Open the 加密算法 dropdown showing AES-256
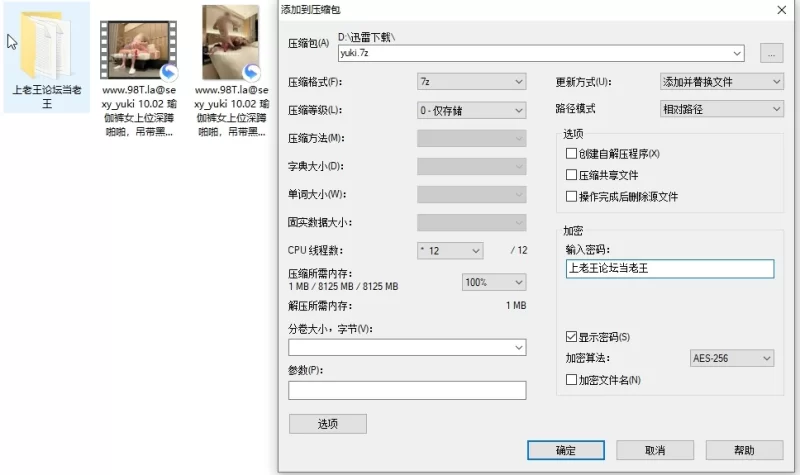This screenshot has height=475, width=800. coord(732,358)
